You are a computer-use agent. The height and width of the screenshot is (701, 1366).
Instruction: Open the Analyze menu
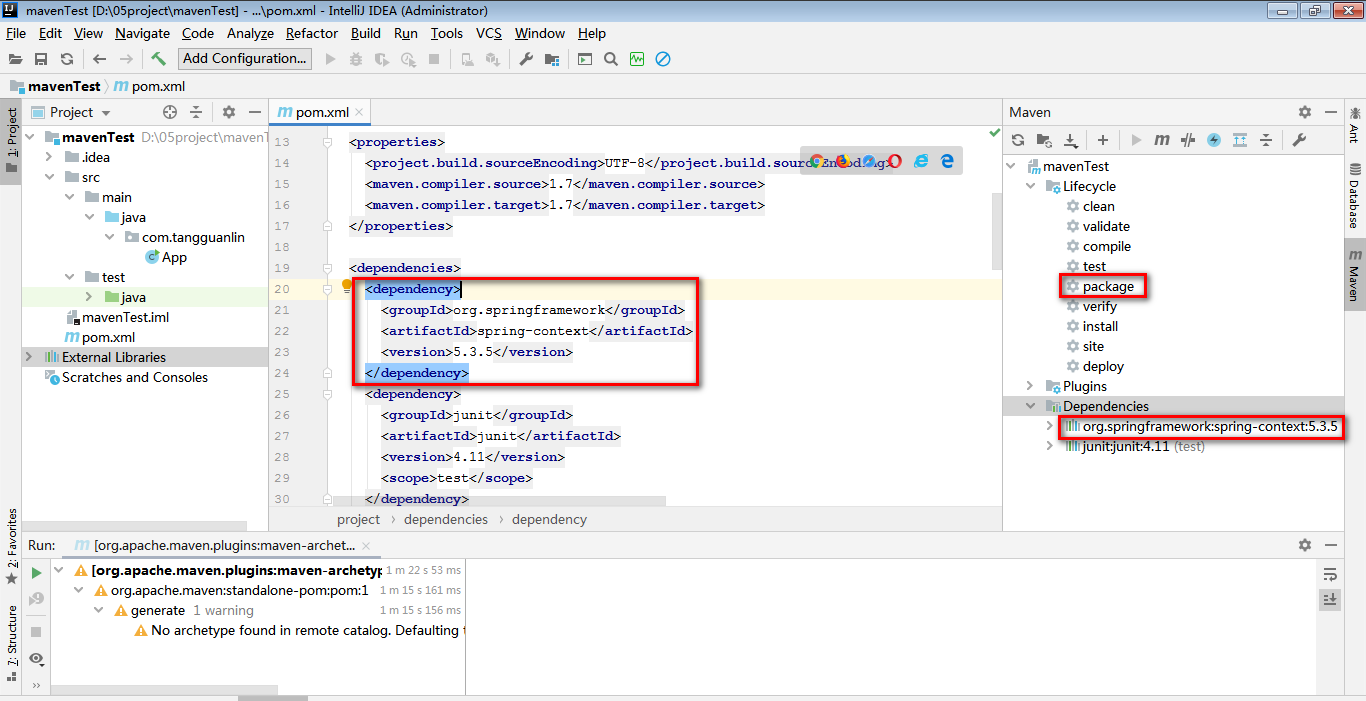pos(250,33)
